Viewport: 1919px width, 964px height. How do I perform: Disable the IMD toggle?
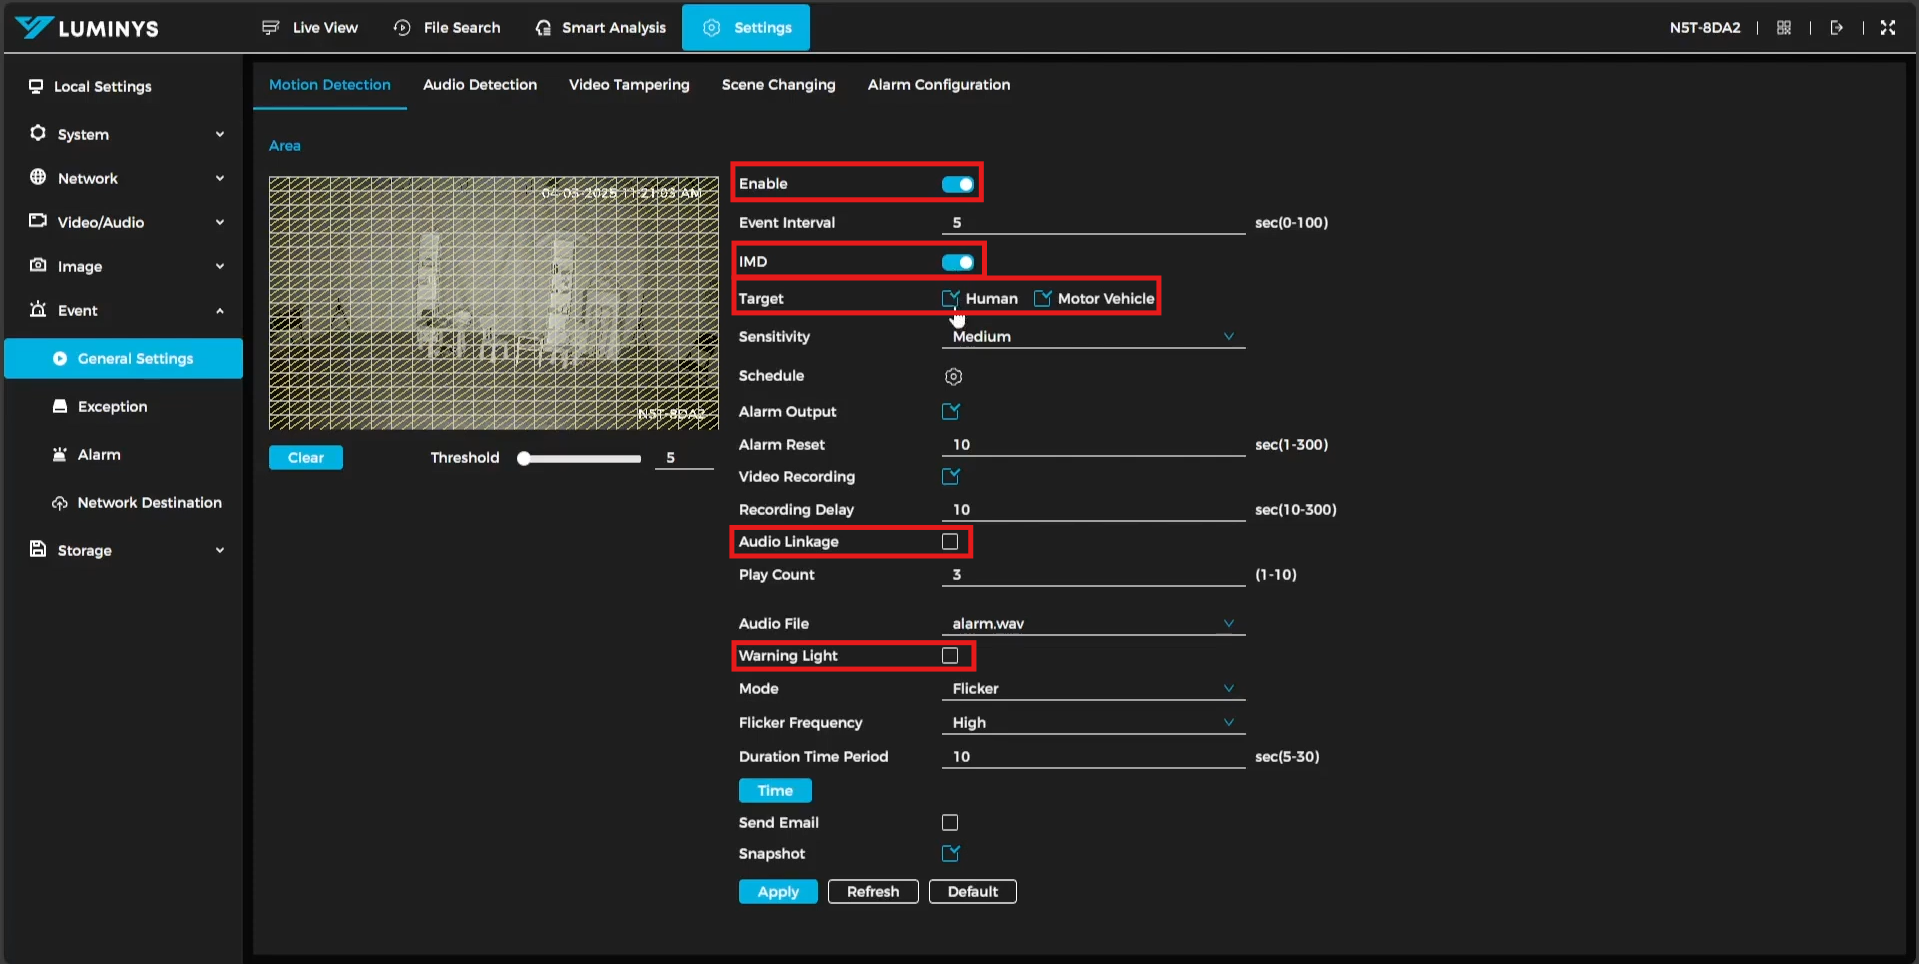pos(957,262)
